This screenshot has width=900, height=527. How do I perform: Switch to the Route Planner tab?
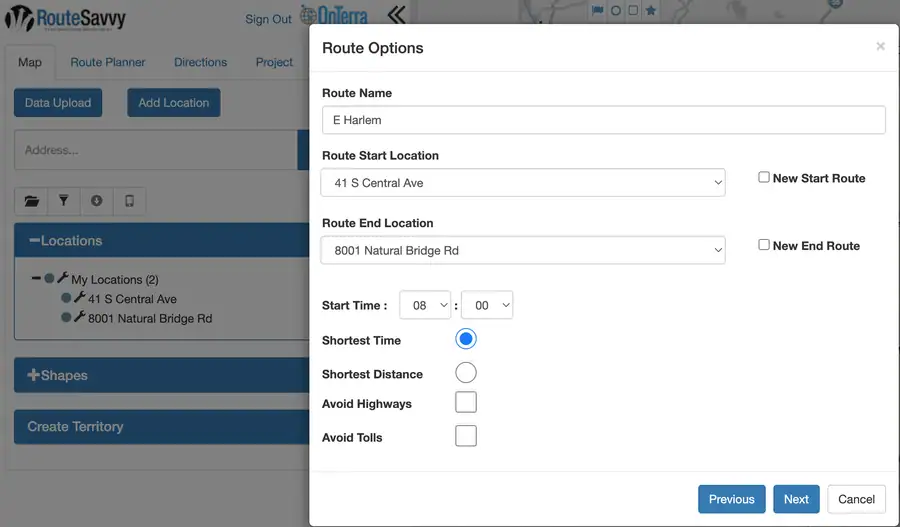coord(108,62)
